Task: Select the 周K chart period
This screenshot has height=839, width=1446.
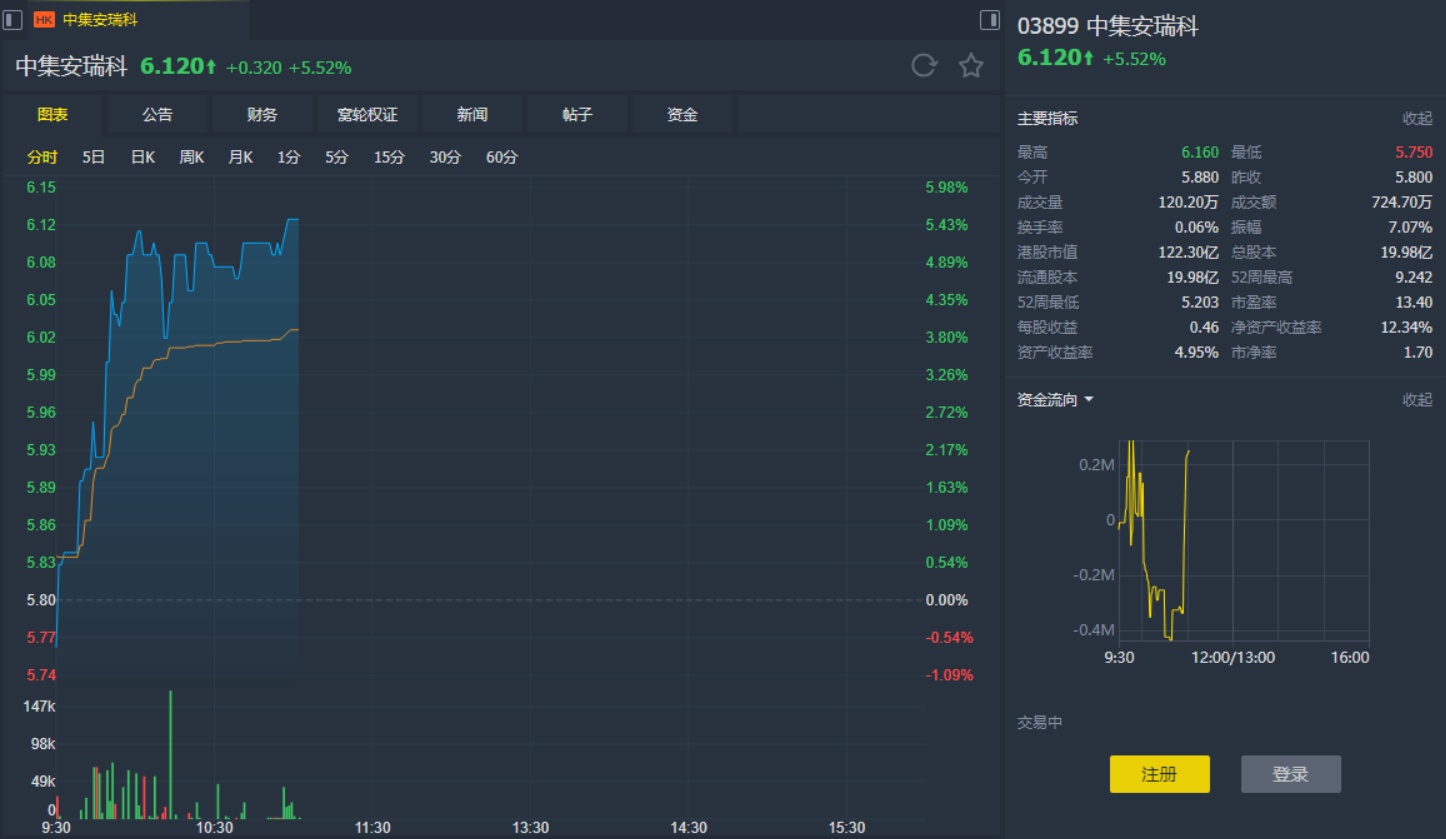Action: pos(192,157)
